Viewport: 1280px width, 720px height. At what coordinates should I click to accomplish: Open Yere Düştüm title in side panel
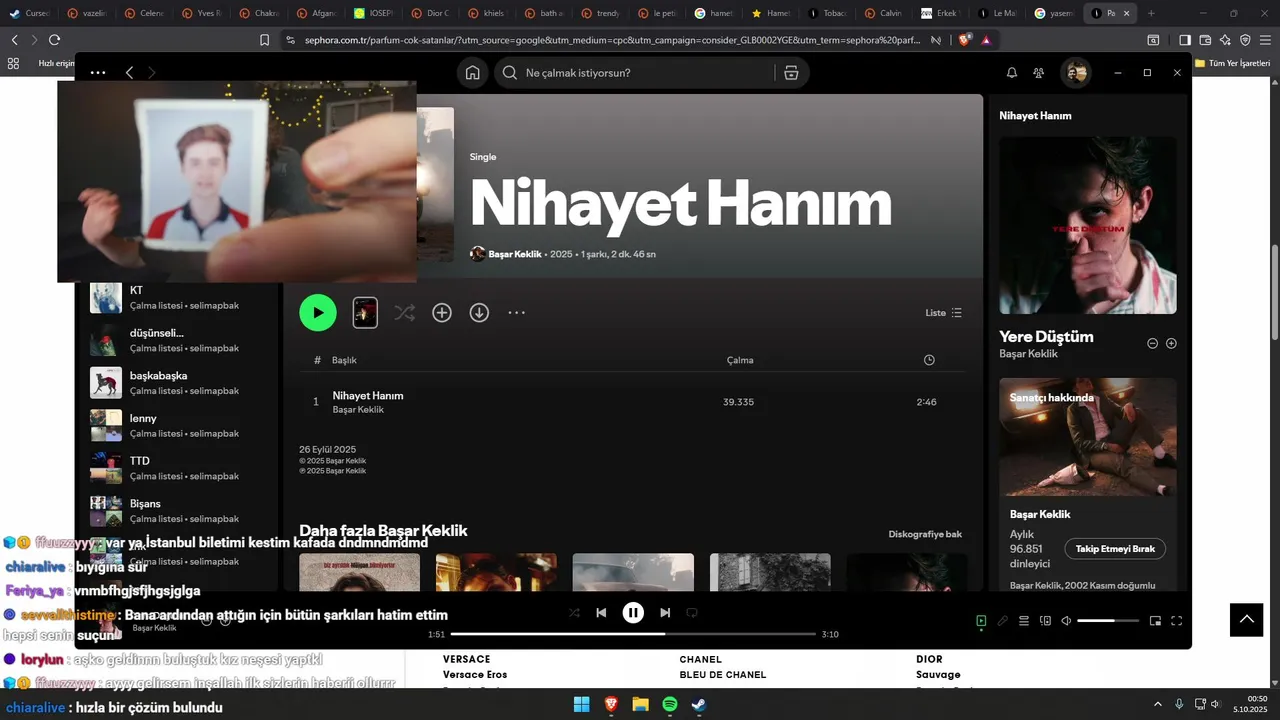pos(1046,337)
